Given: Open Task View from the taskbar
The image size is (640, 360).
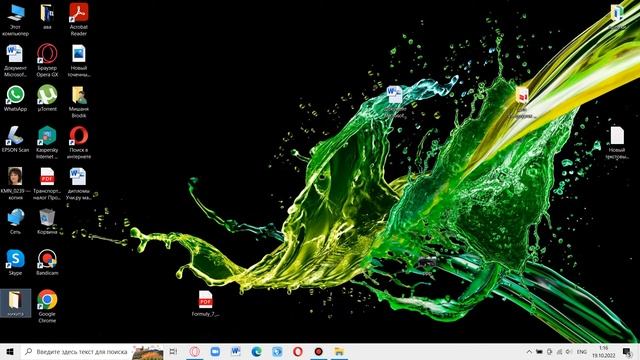Looking at the screenshot, I should pos(173,351).
